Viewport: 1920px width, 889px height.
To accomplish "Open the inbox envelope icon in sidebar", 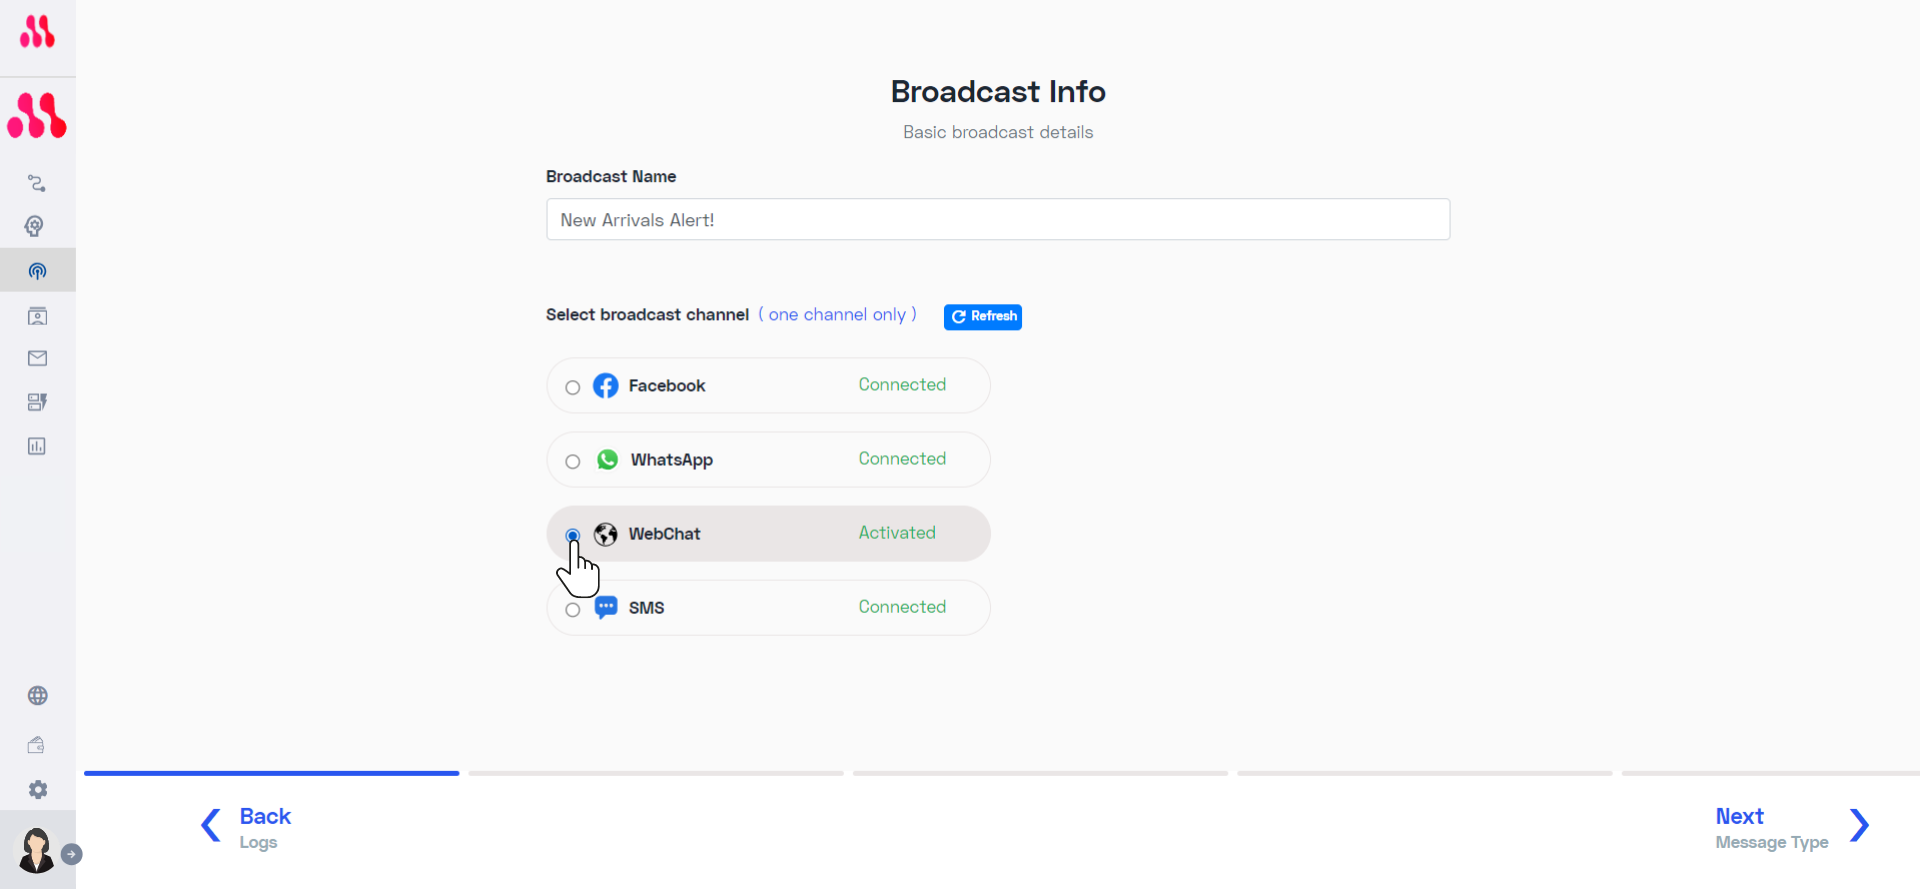I will click(x=37, y=358).
